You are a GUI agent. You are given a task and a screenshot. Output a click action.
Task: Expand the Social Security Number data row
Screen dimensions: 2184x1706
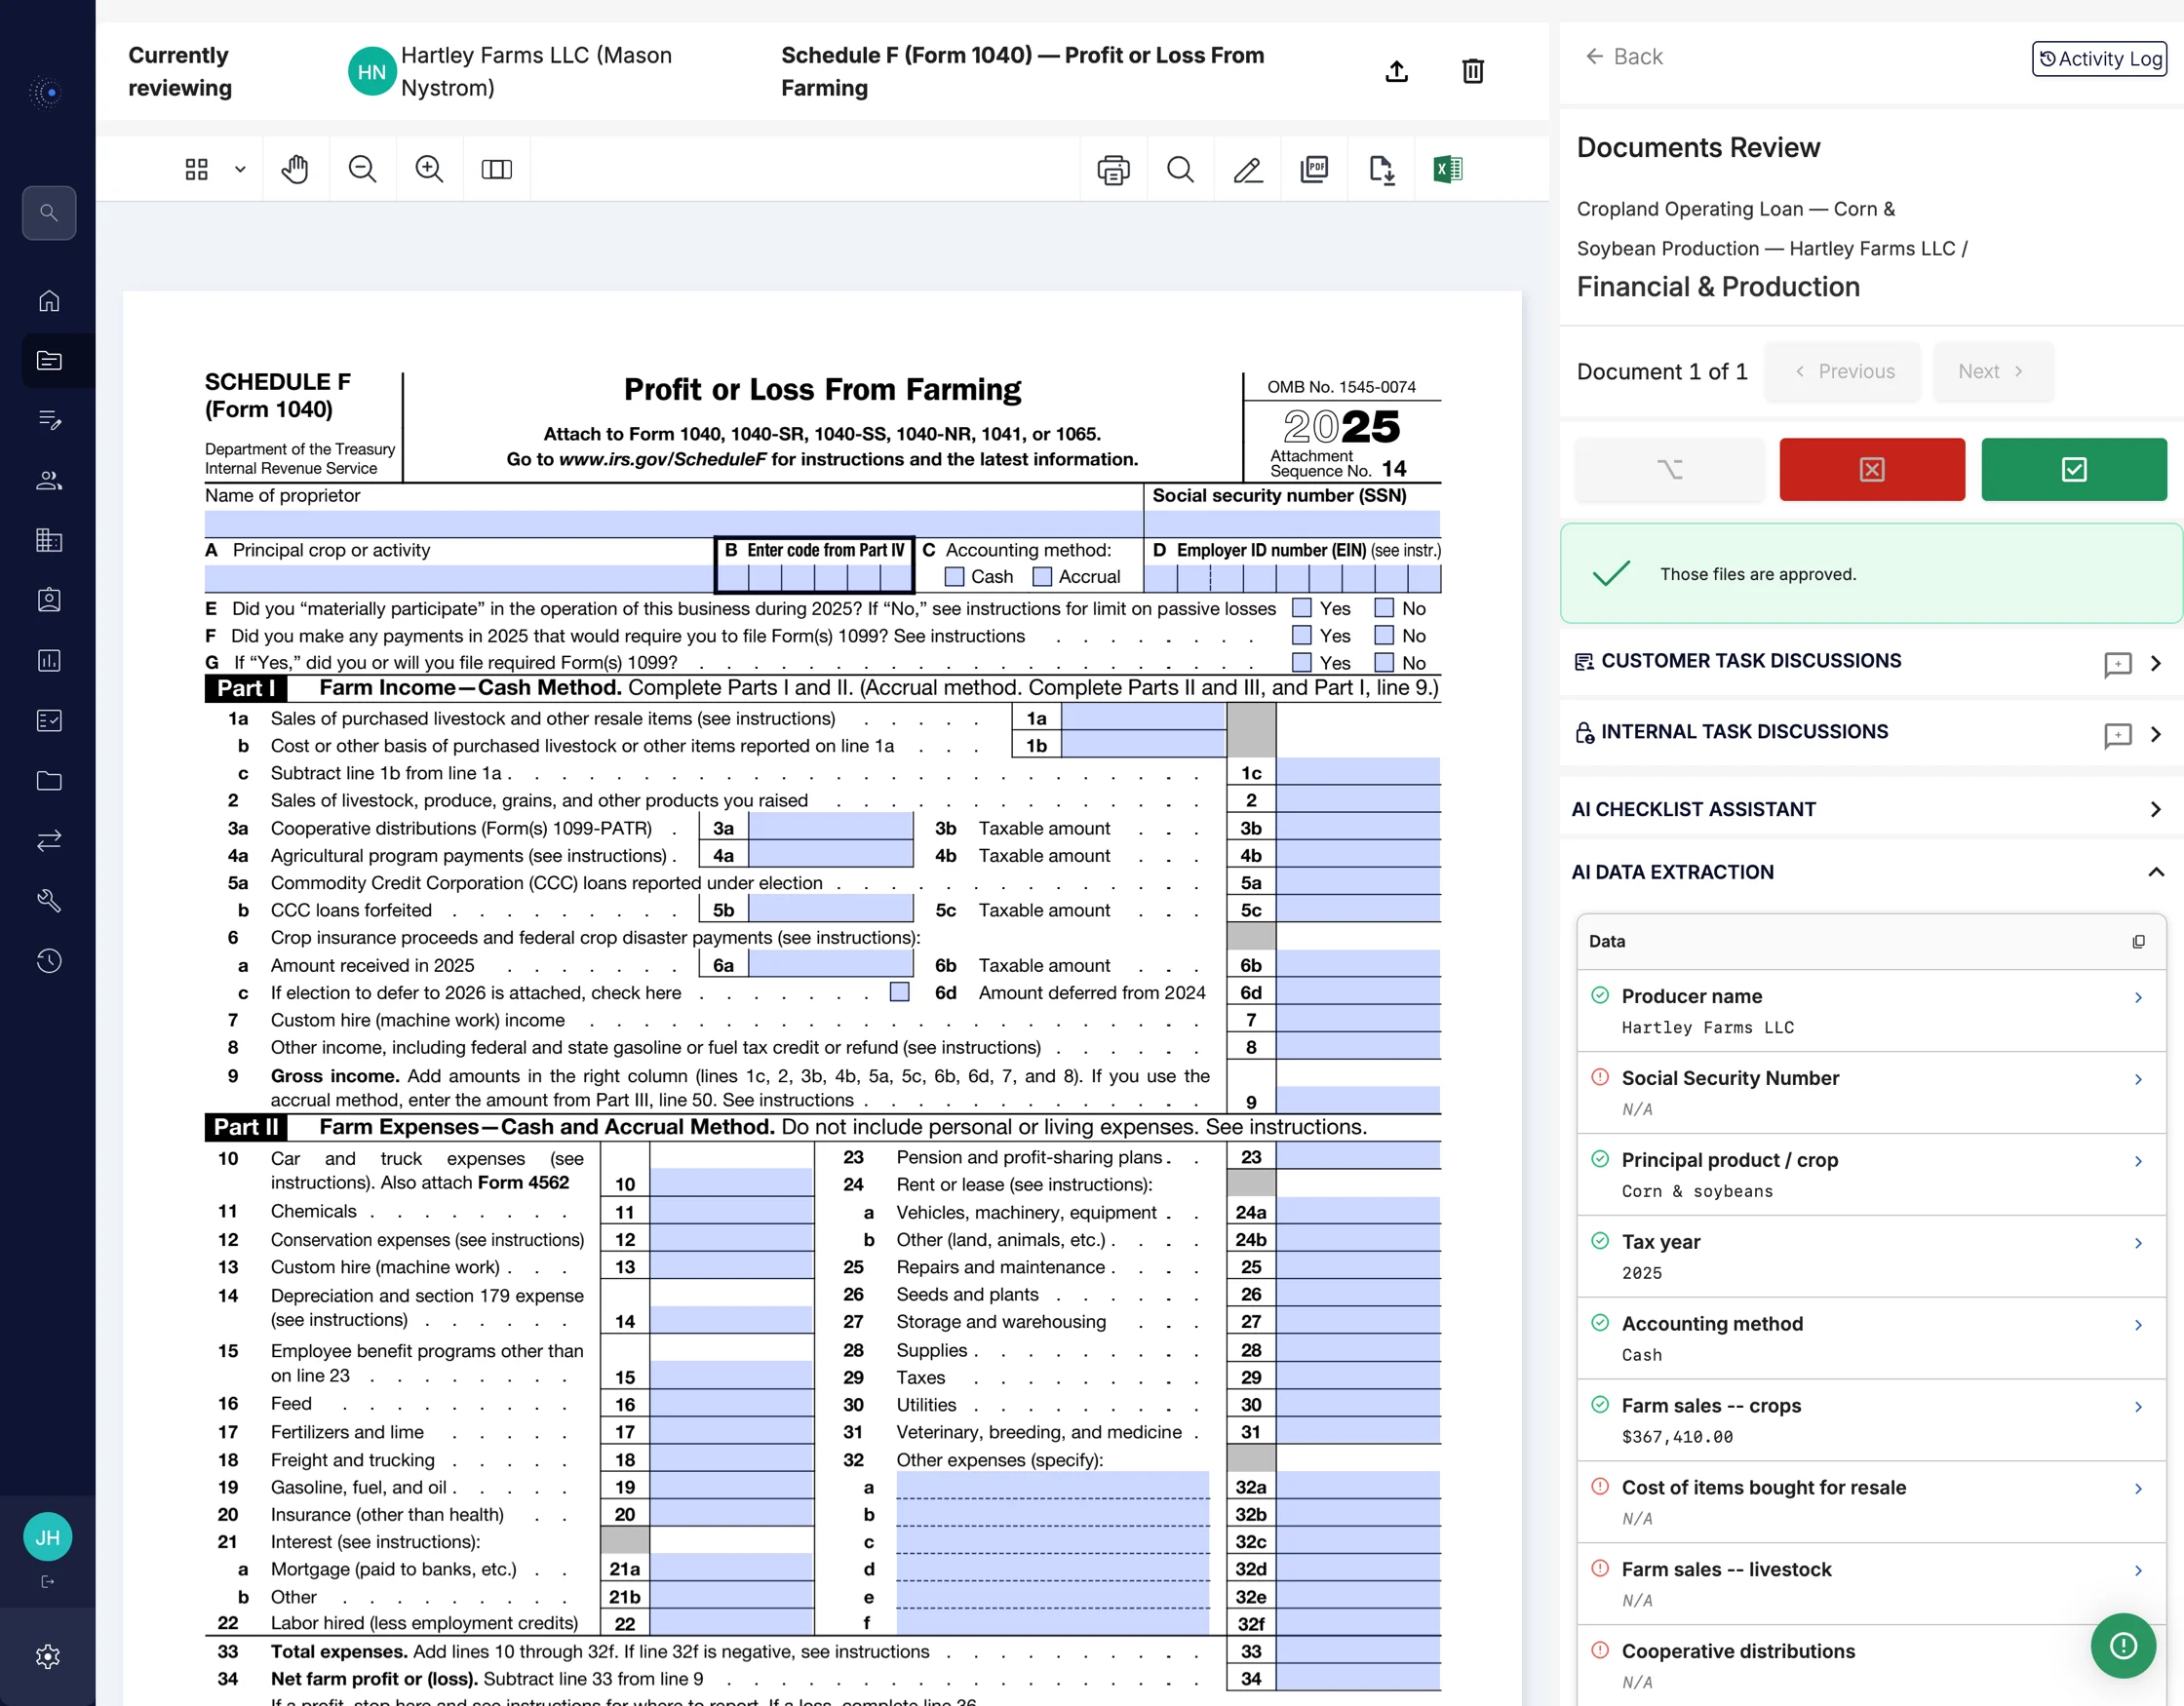coord(2138,1079)
